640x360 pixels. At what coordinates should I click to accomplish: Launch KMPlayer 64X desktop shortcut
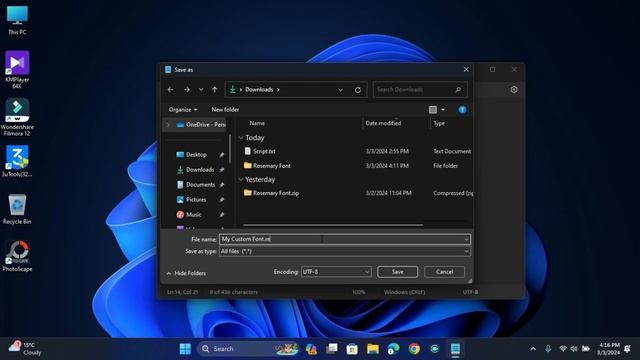click(x=17, y=69)
